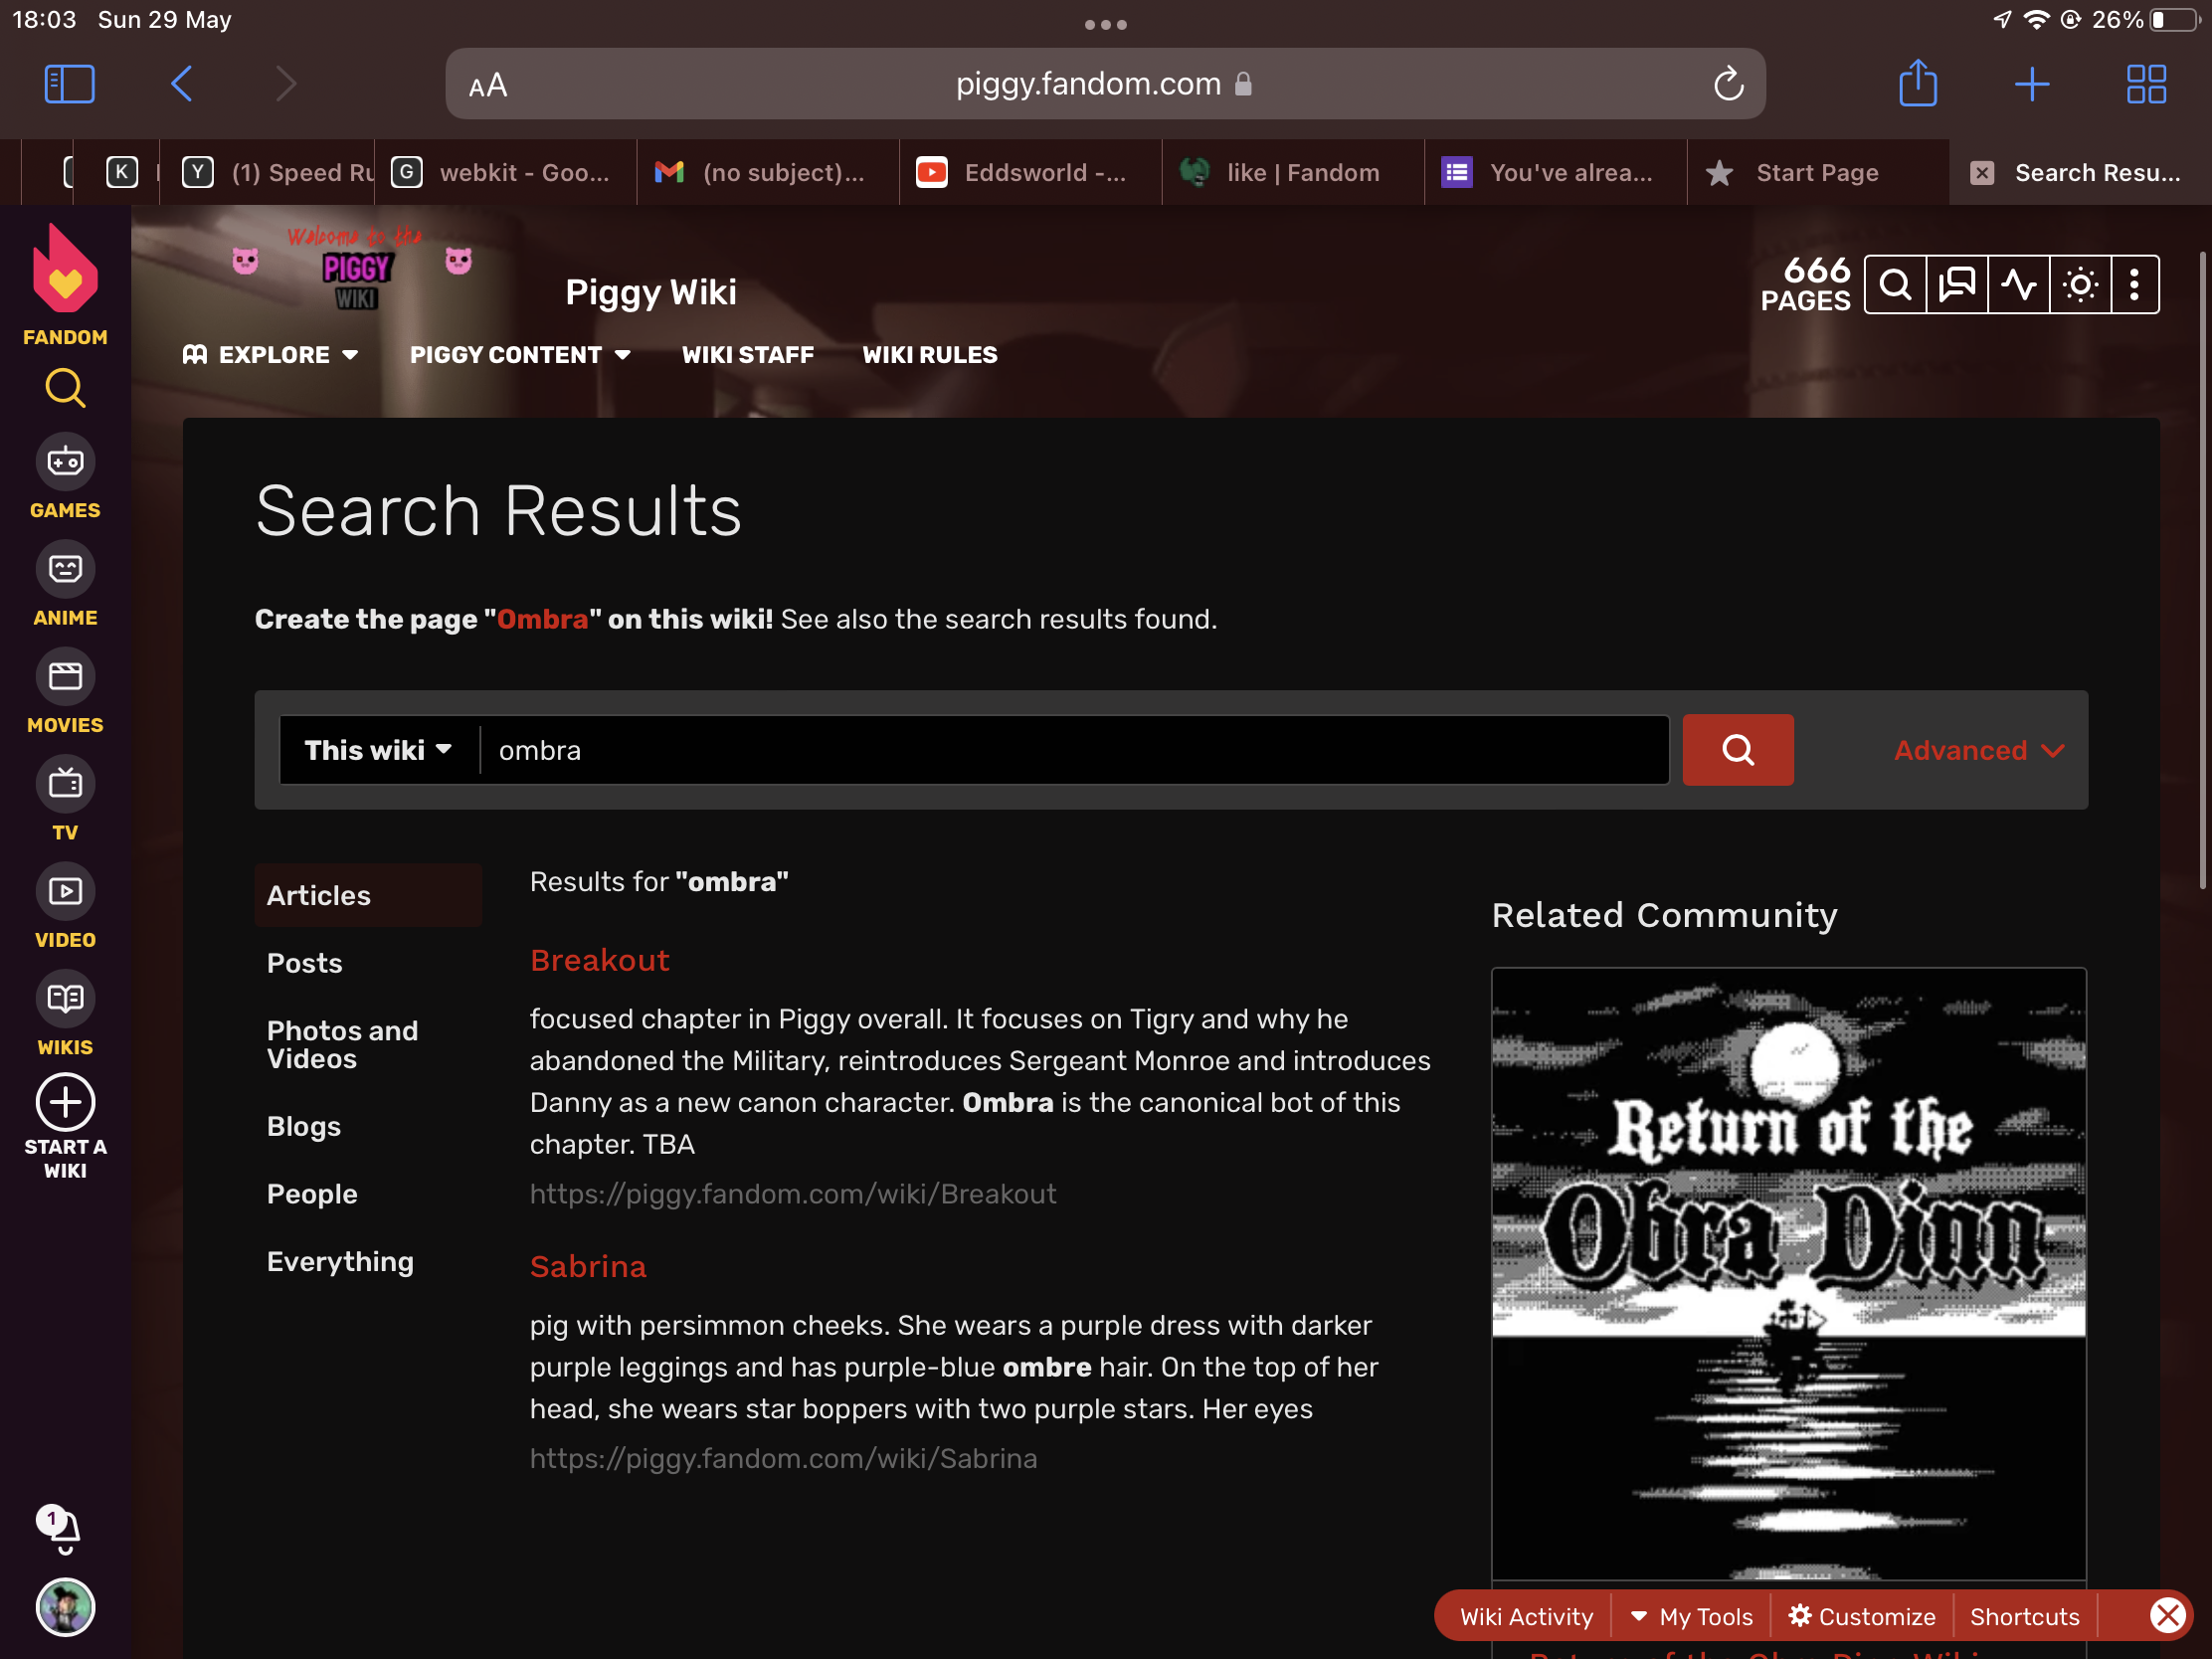The width and height of the screenshot is (2212, 1659).
Task: Click the Start a Wiki plus icon
Action: tap(65, 1102)
